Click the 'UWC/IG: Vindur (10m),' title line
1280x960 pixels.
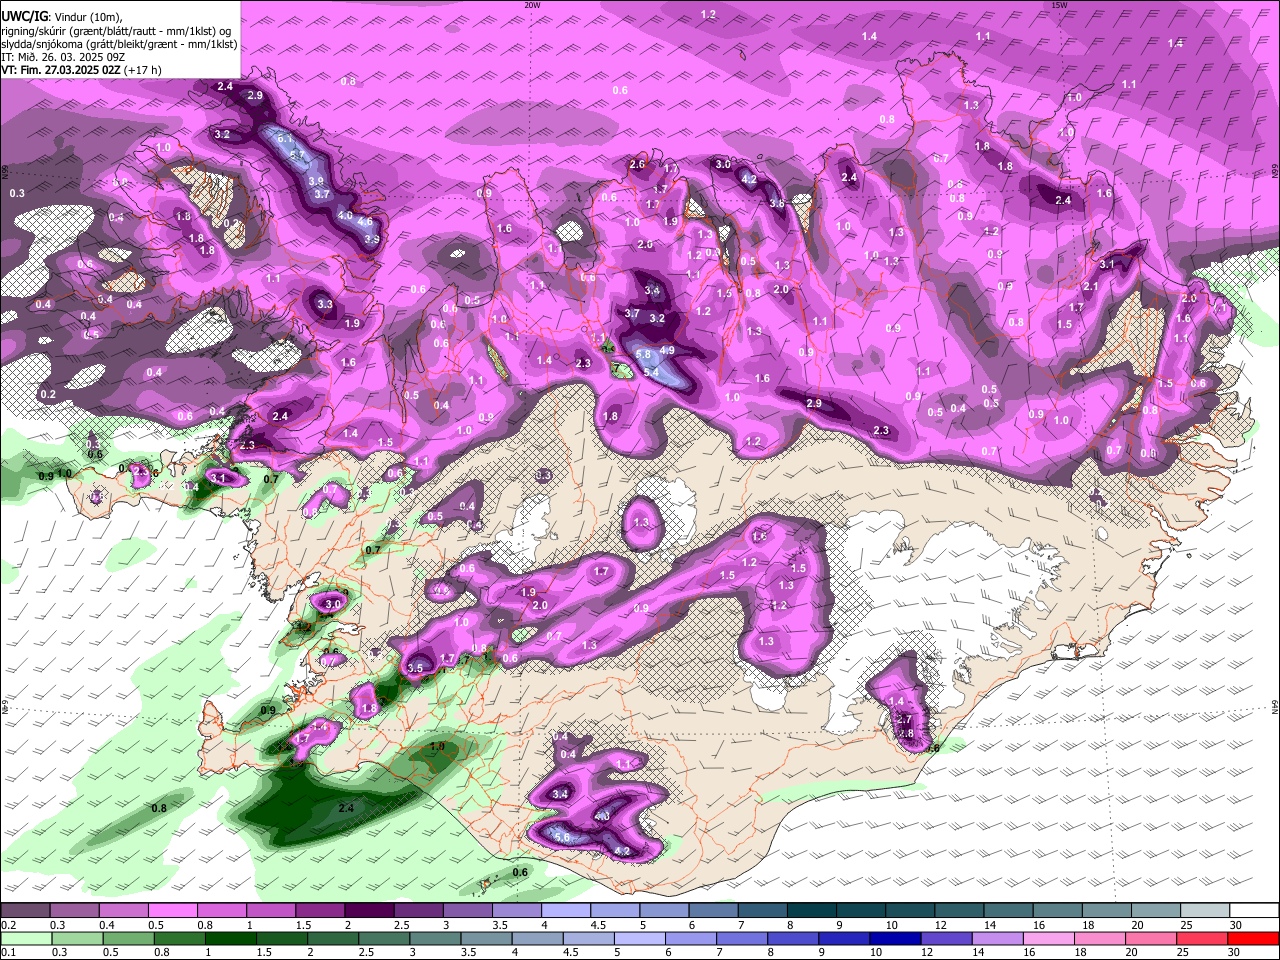coord(63,17)
